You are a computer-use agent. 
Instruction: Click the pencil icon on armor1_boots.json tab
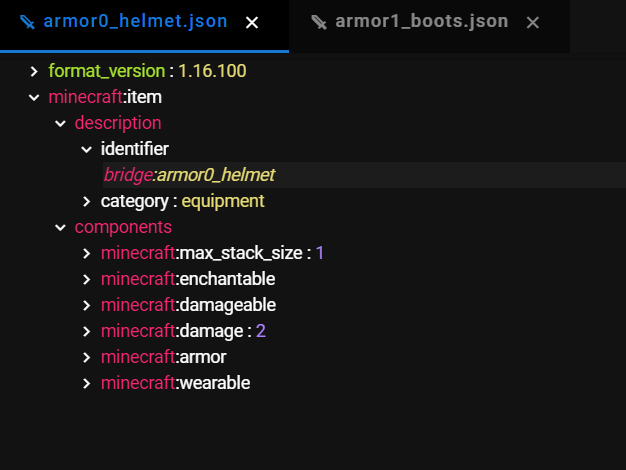(x=319, y=22)
